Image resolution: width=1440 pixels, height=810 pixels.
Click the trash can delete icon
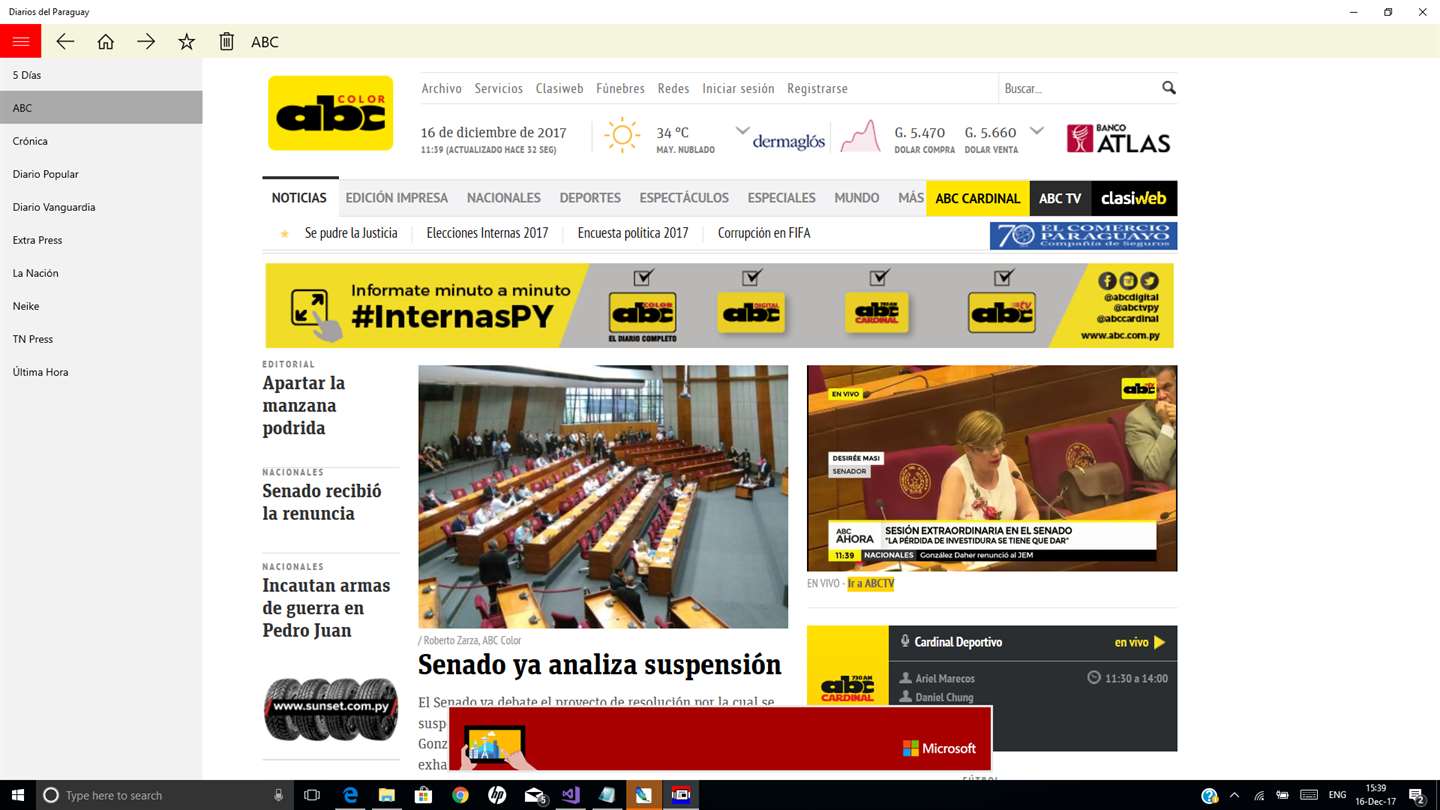(226, 41)
